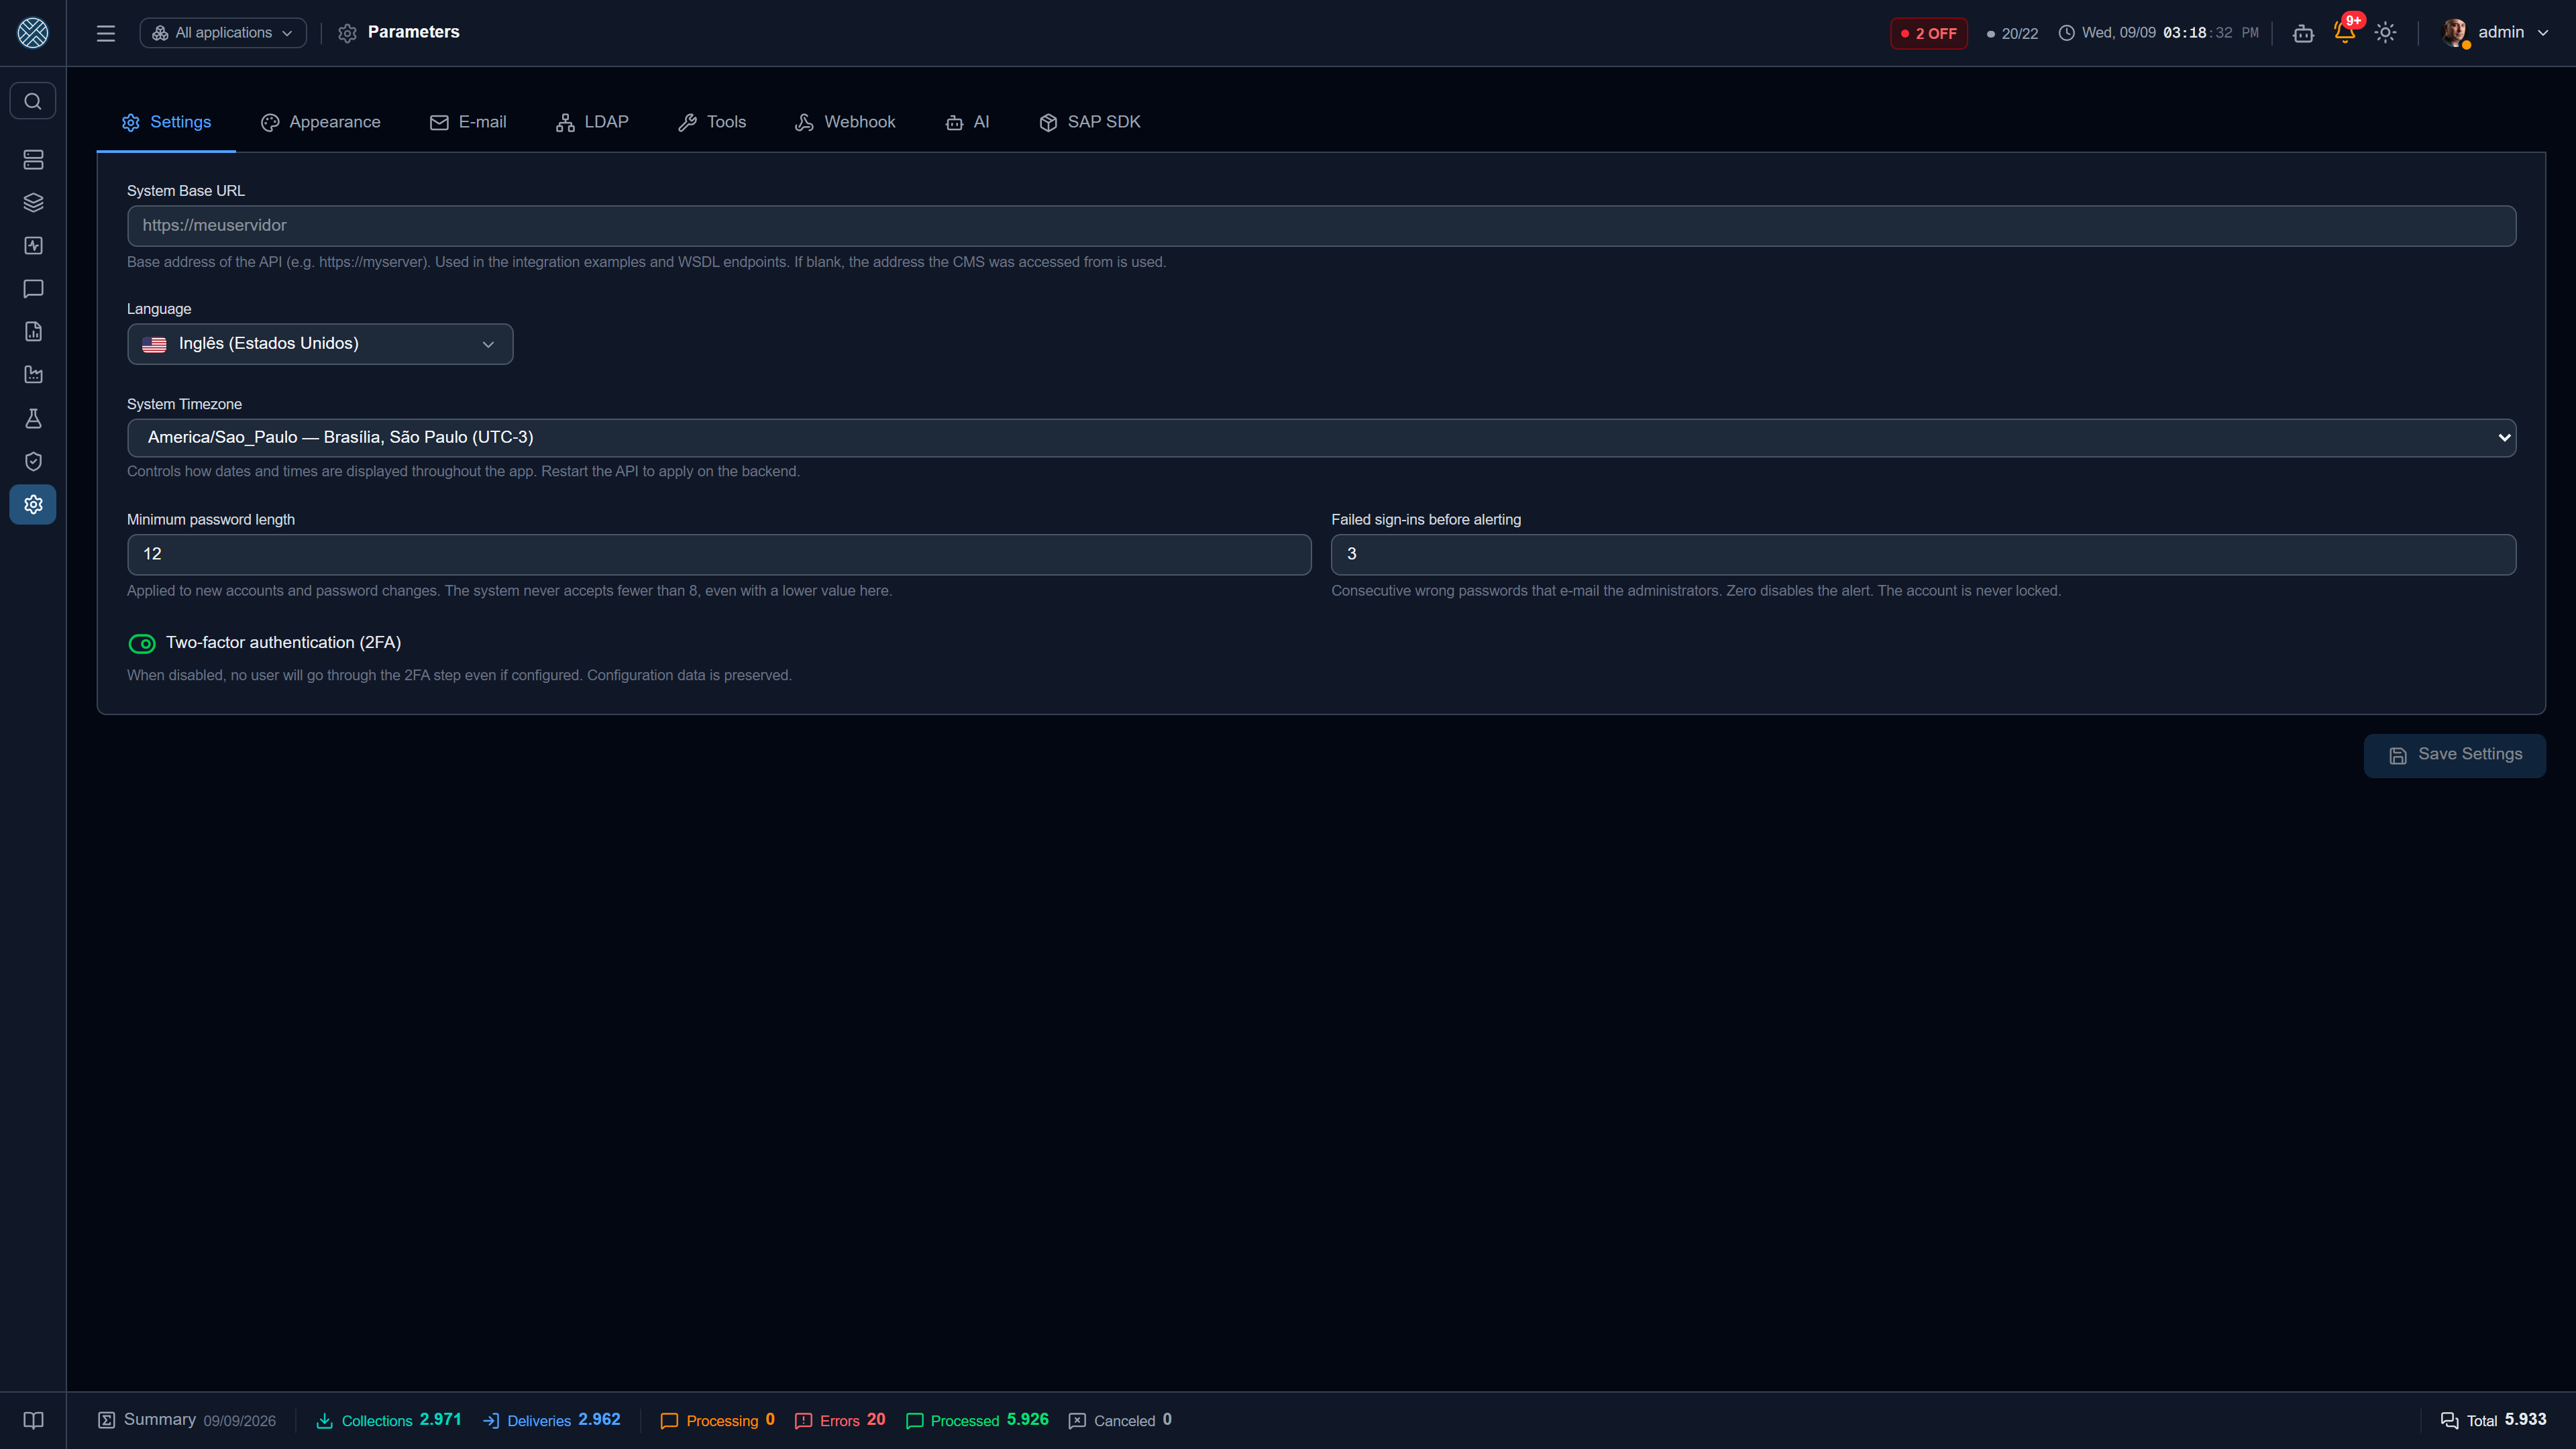Viewport: 2576px width, 1449px height.
Task: Switch to the LDAP tab
Action: tap(592, 122)
